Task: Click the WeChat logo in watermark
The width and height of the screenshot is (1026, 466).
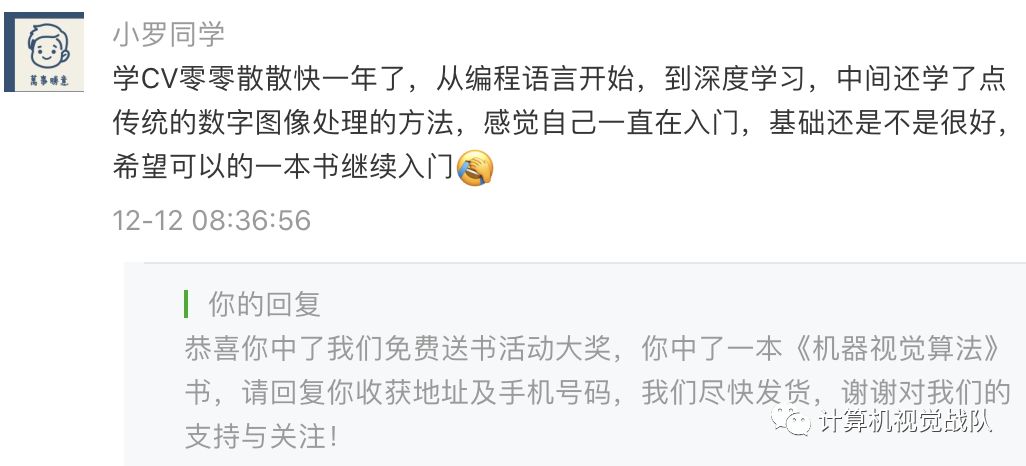Action: coord(790,420)
